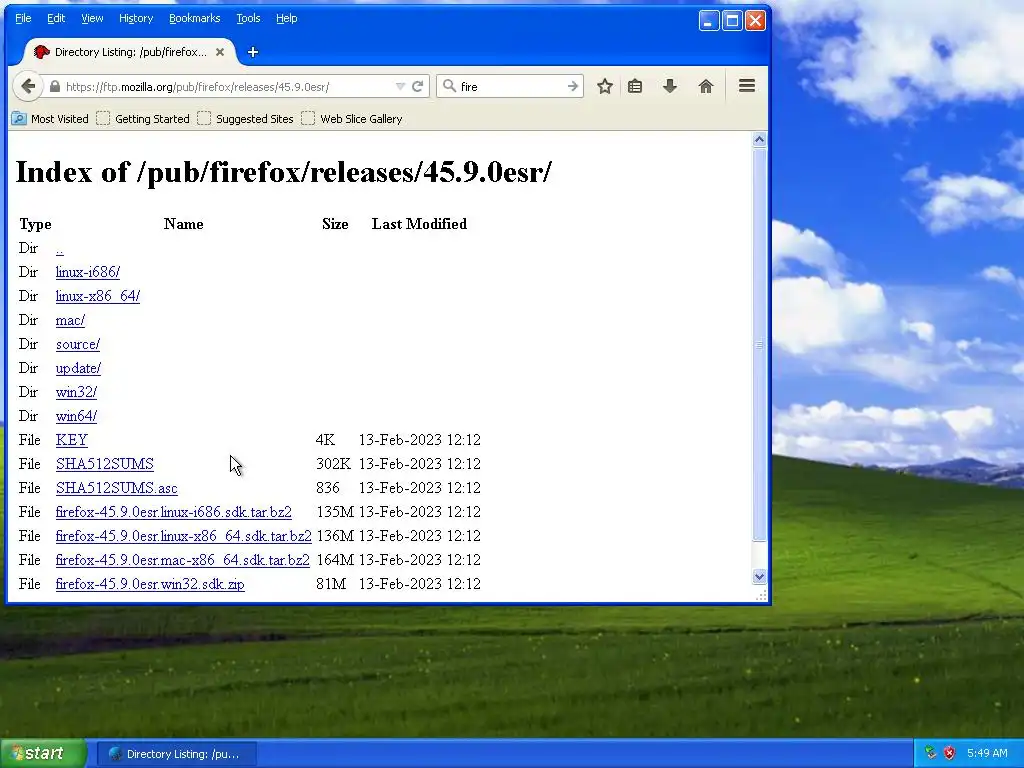Click the vertical scrollbar thumb
The width and height of the screenshot is (1024, 768).
(x=759, y=344)
